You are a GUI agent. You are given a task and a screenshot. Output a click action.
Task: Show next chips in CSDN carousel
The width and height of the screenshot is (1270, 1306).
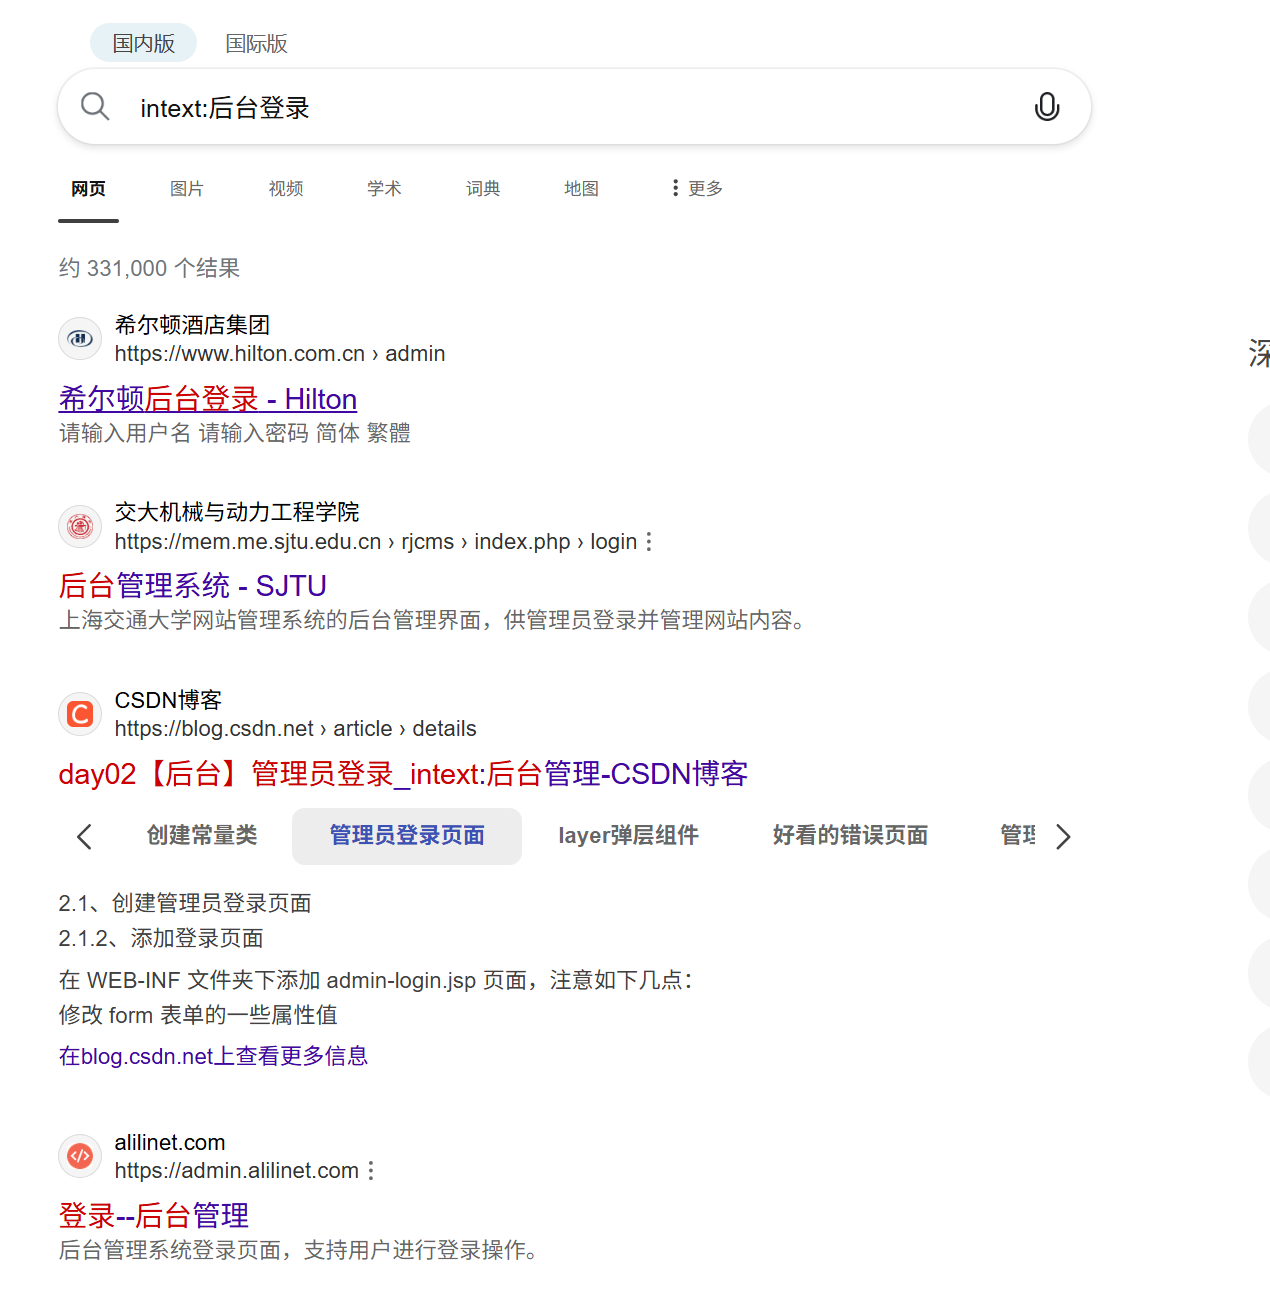point(1063,837)
